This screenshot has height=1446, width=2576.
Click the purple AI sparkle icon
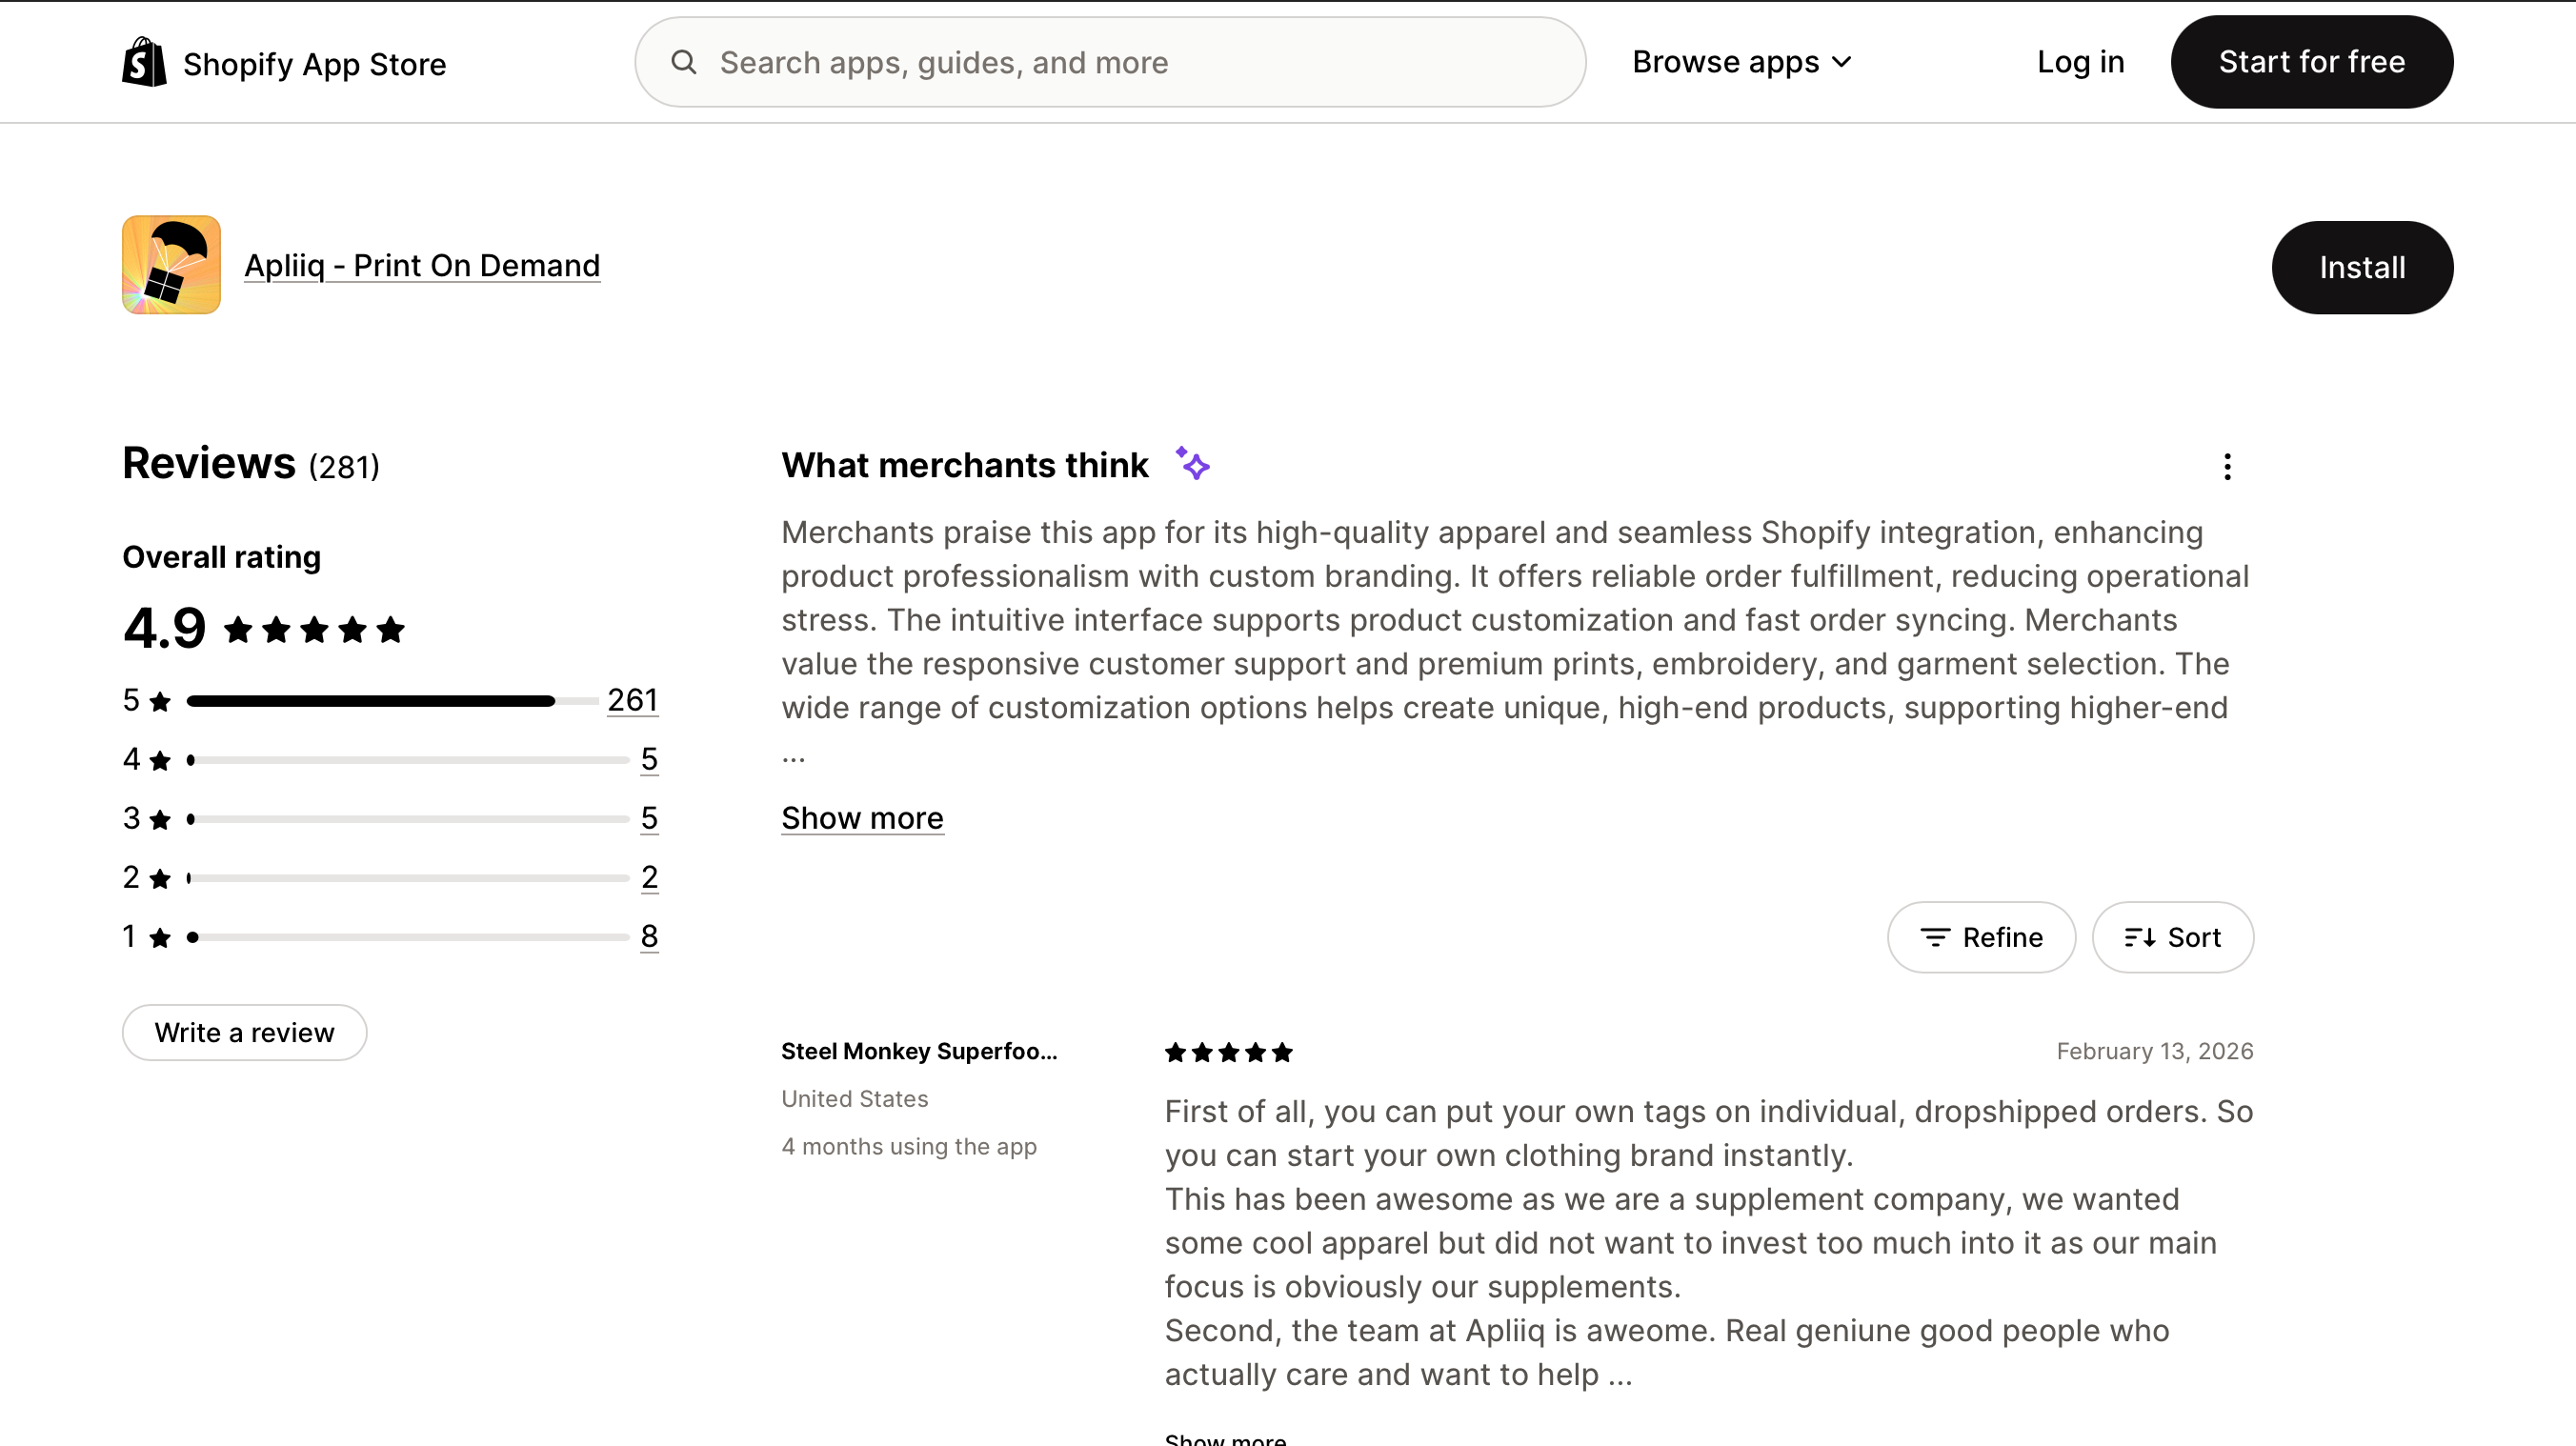point(1192,464)
